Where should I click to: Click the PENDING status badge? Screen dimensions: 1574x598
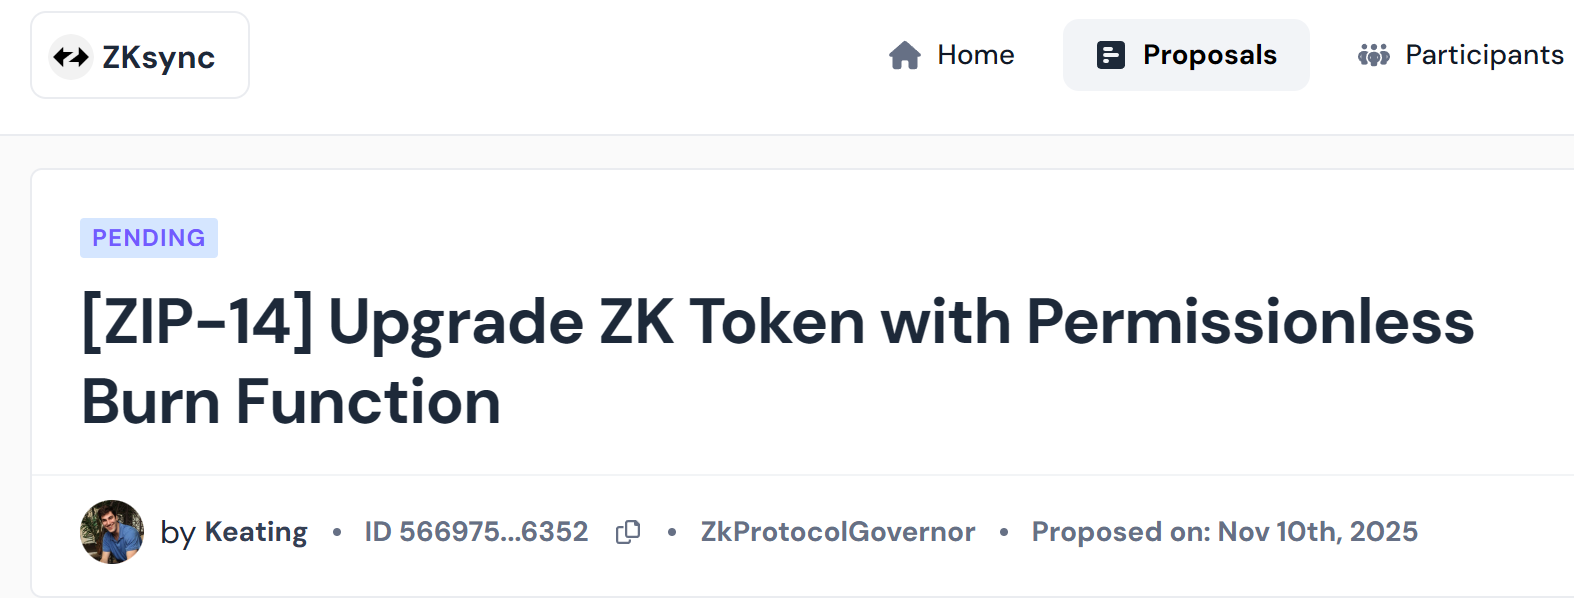click(x=149, y=238)
